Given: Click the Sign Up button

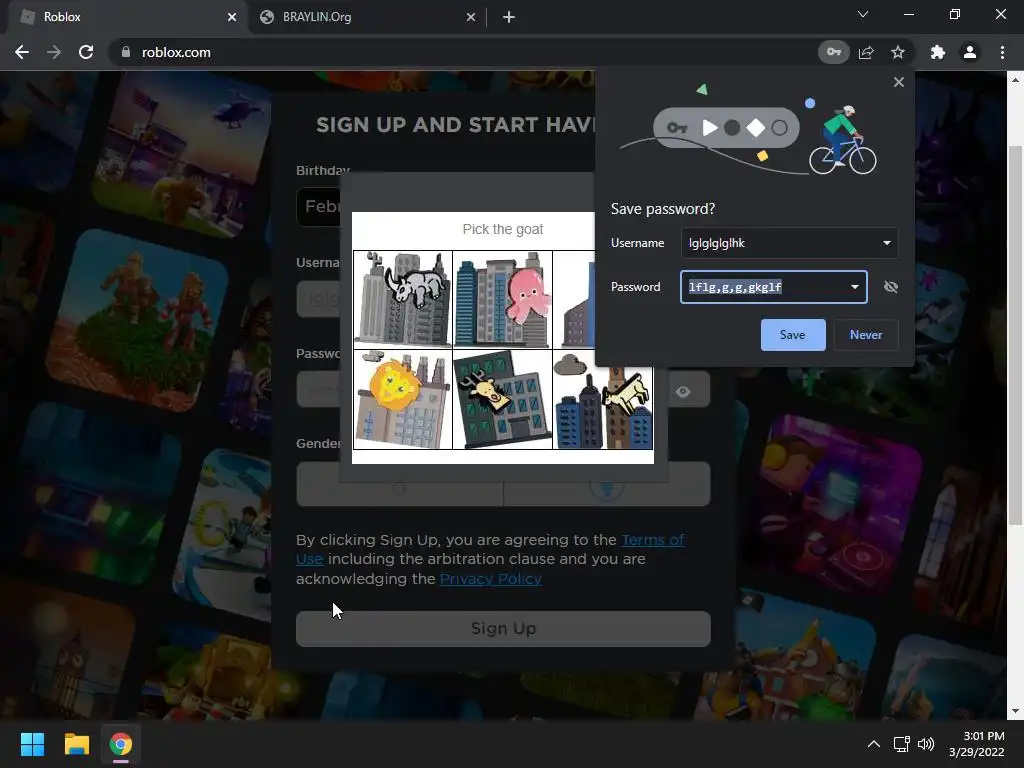Looking at the screenshot, I should coord(503,629).
